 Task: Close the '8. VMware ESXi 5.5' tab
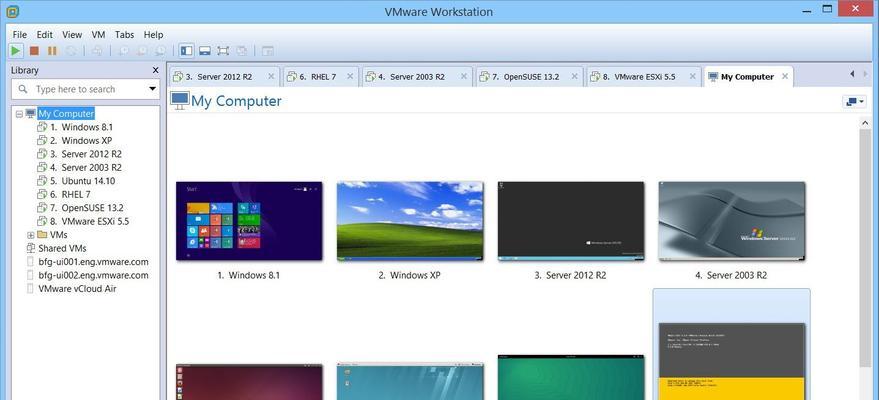(x=692, y=76)
